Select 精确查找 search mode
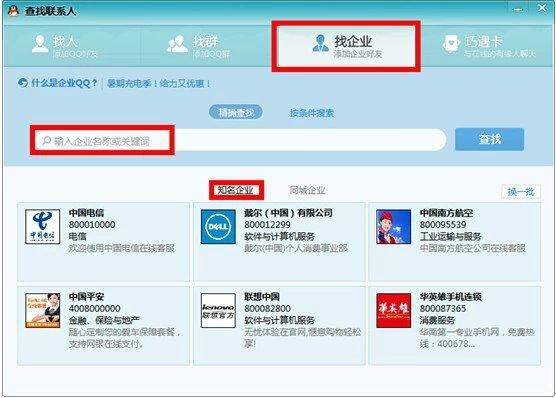Screen dimensions: 556x398 236,113
